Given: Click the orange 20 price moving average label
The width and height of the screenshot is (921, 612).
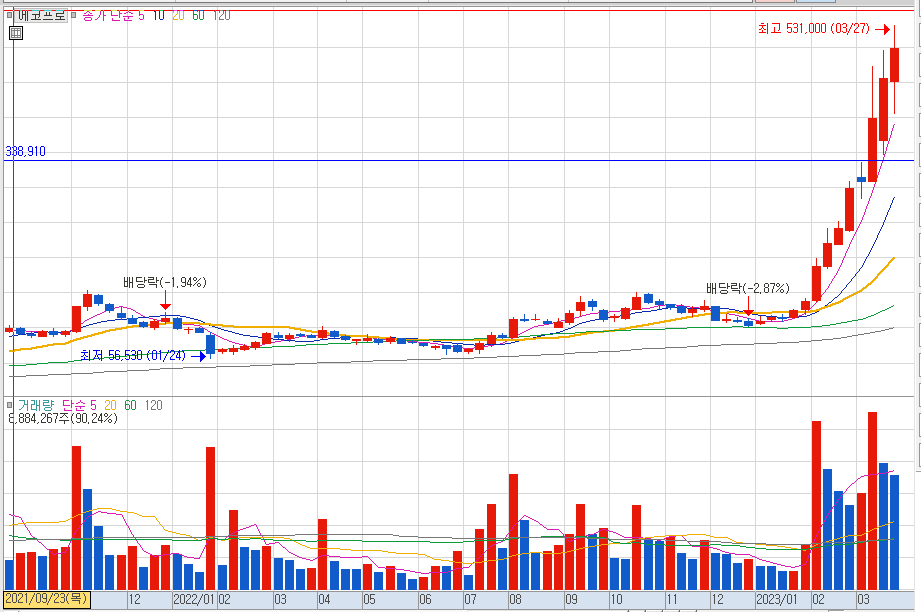Looking at the screenshot, I should click(x=178, y=15).
